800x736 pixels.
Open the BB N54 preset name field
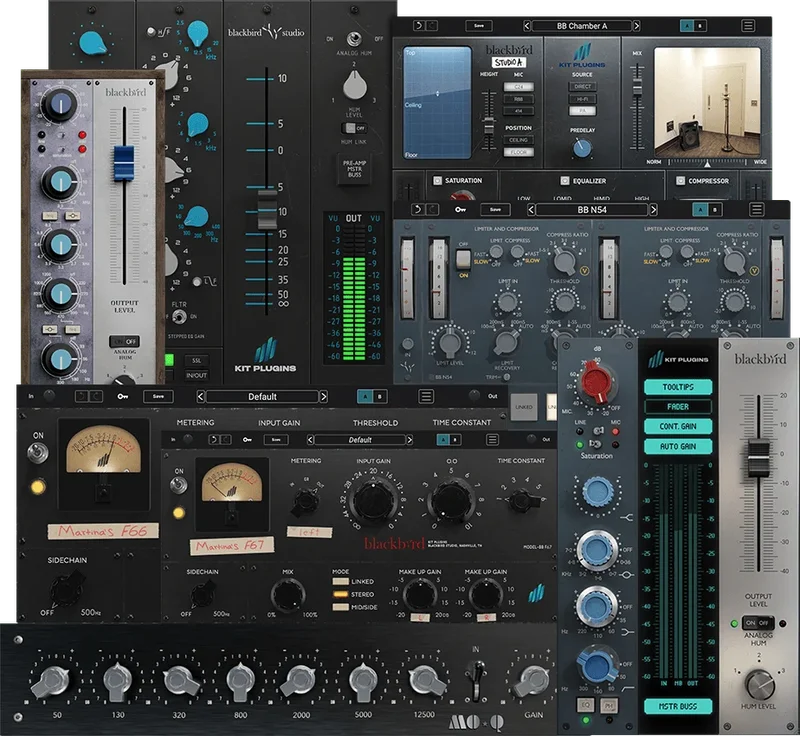(592, 210)
